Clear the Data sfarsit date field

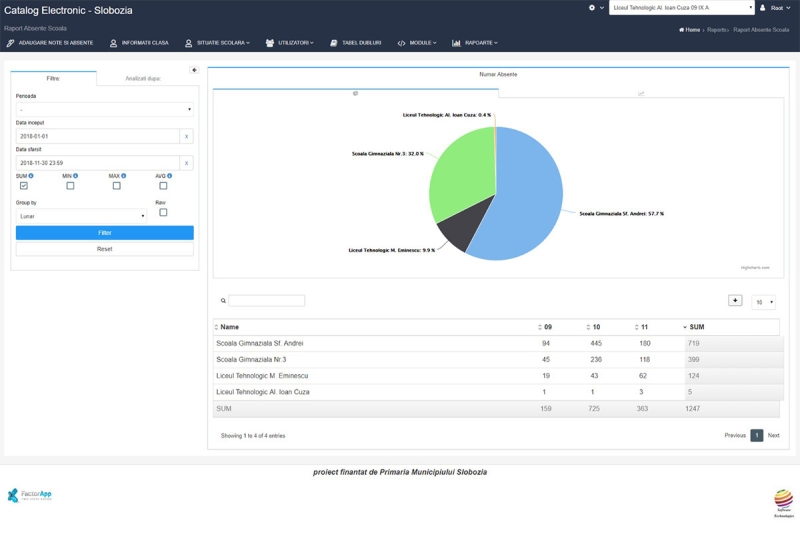186,163
